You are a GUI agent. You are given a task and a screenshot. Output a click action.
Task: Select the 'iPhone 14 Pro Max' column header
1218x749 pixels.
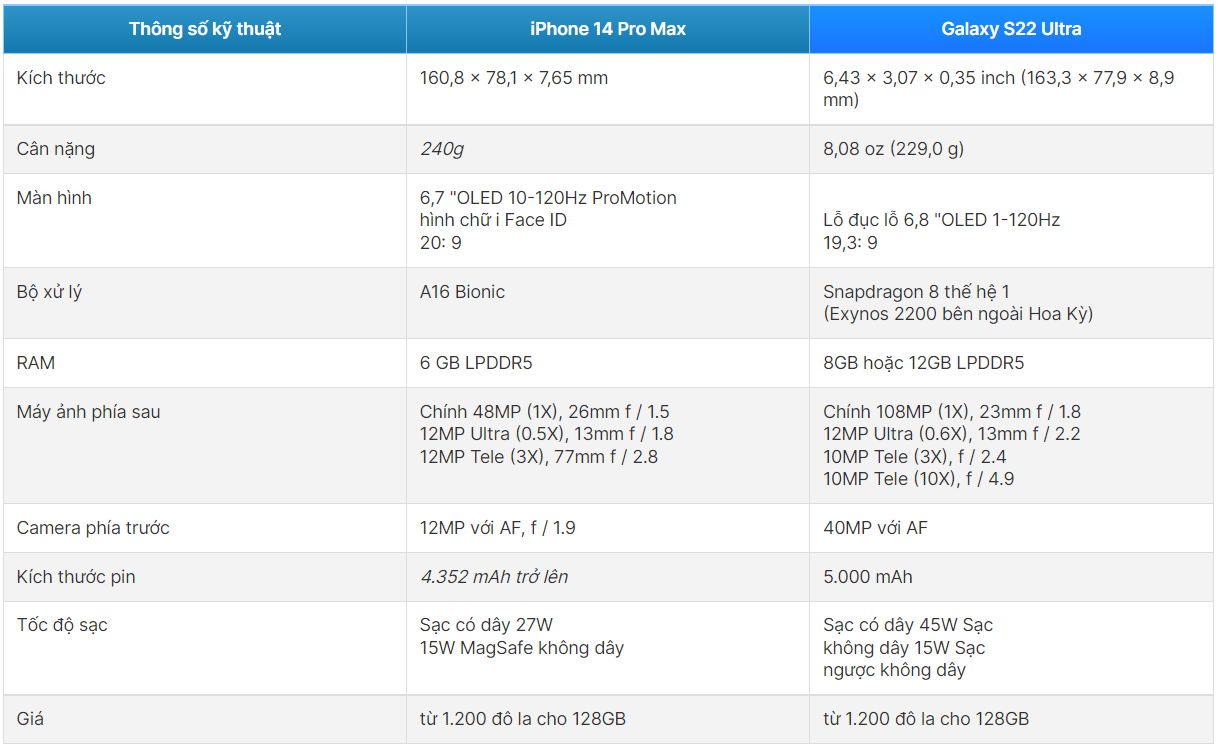click(x=608, y=29)
